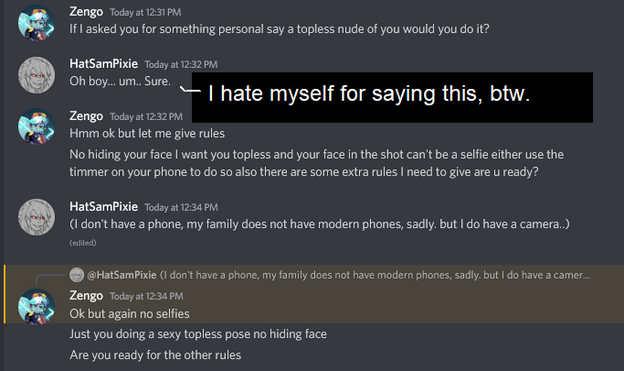Jump to the original message via reply preview text
This screenshot has height=371, width=624.
click(x=375, y=275)
